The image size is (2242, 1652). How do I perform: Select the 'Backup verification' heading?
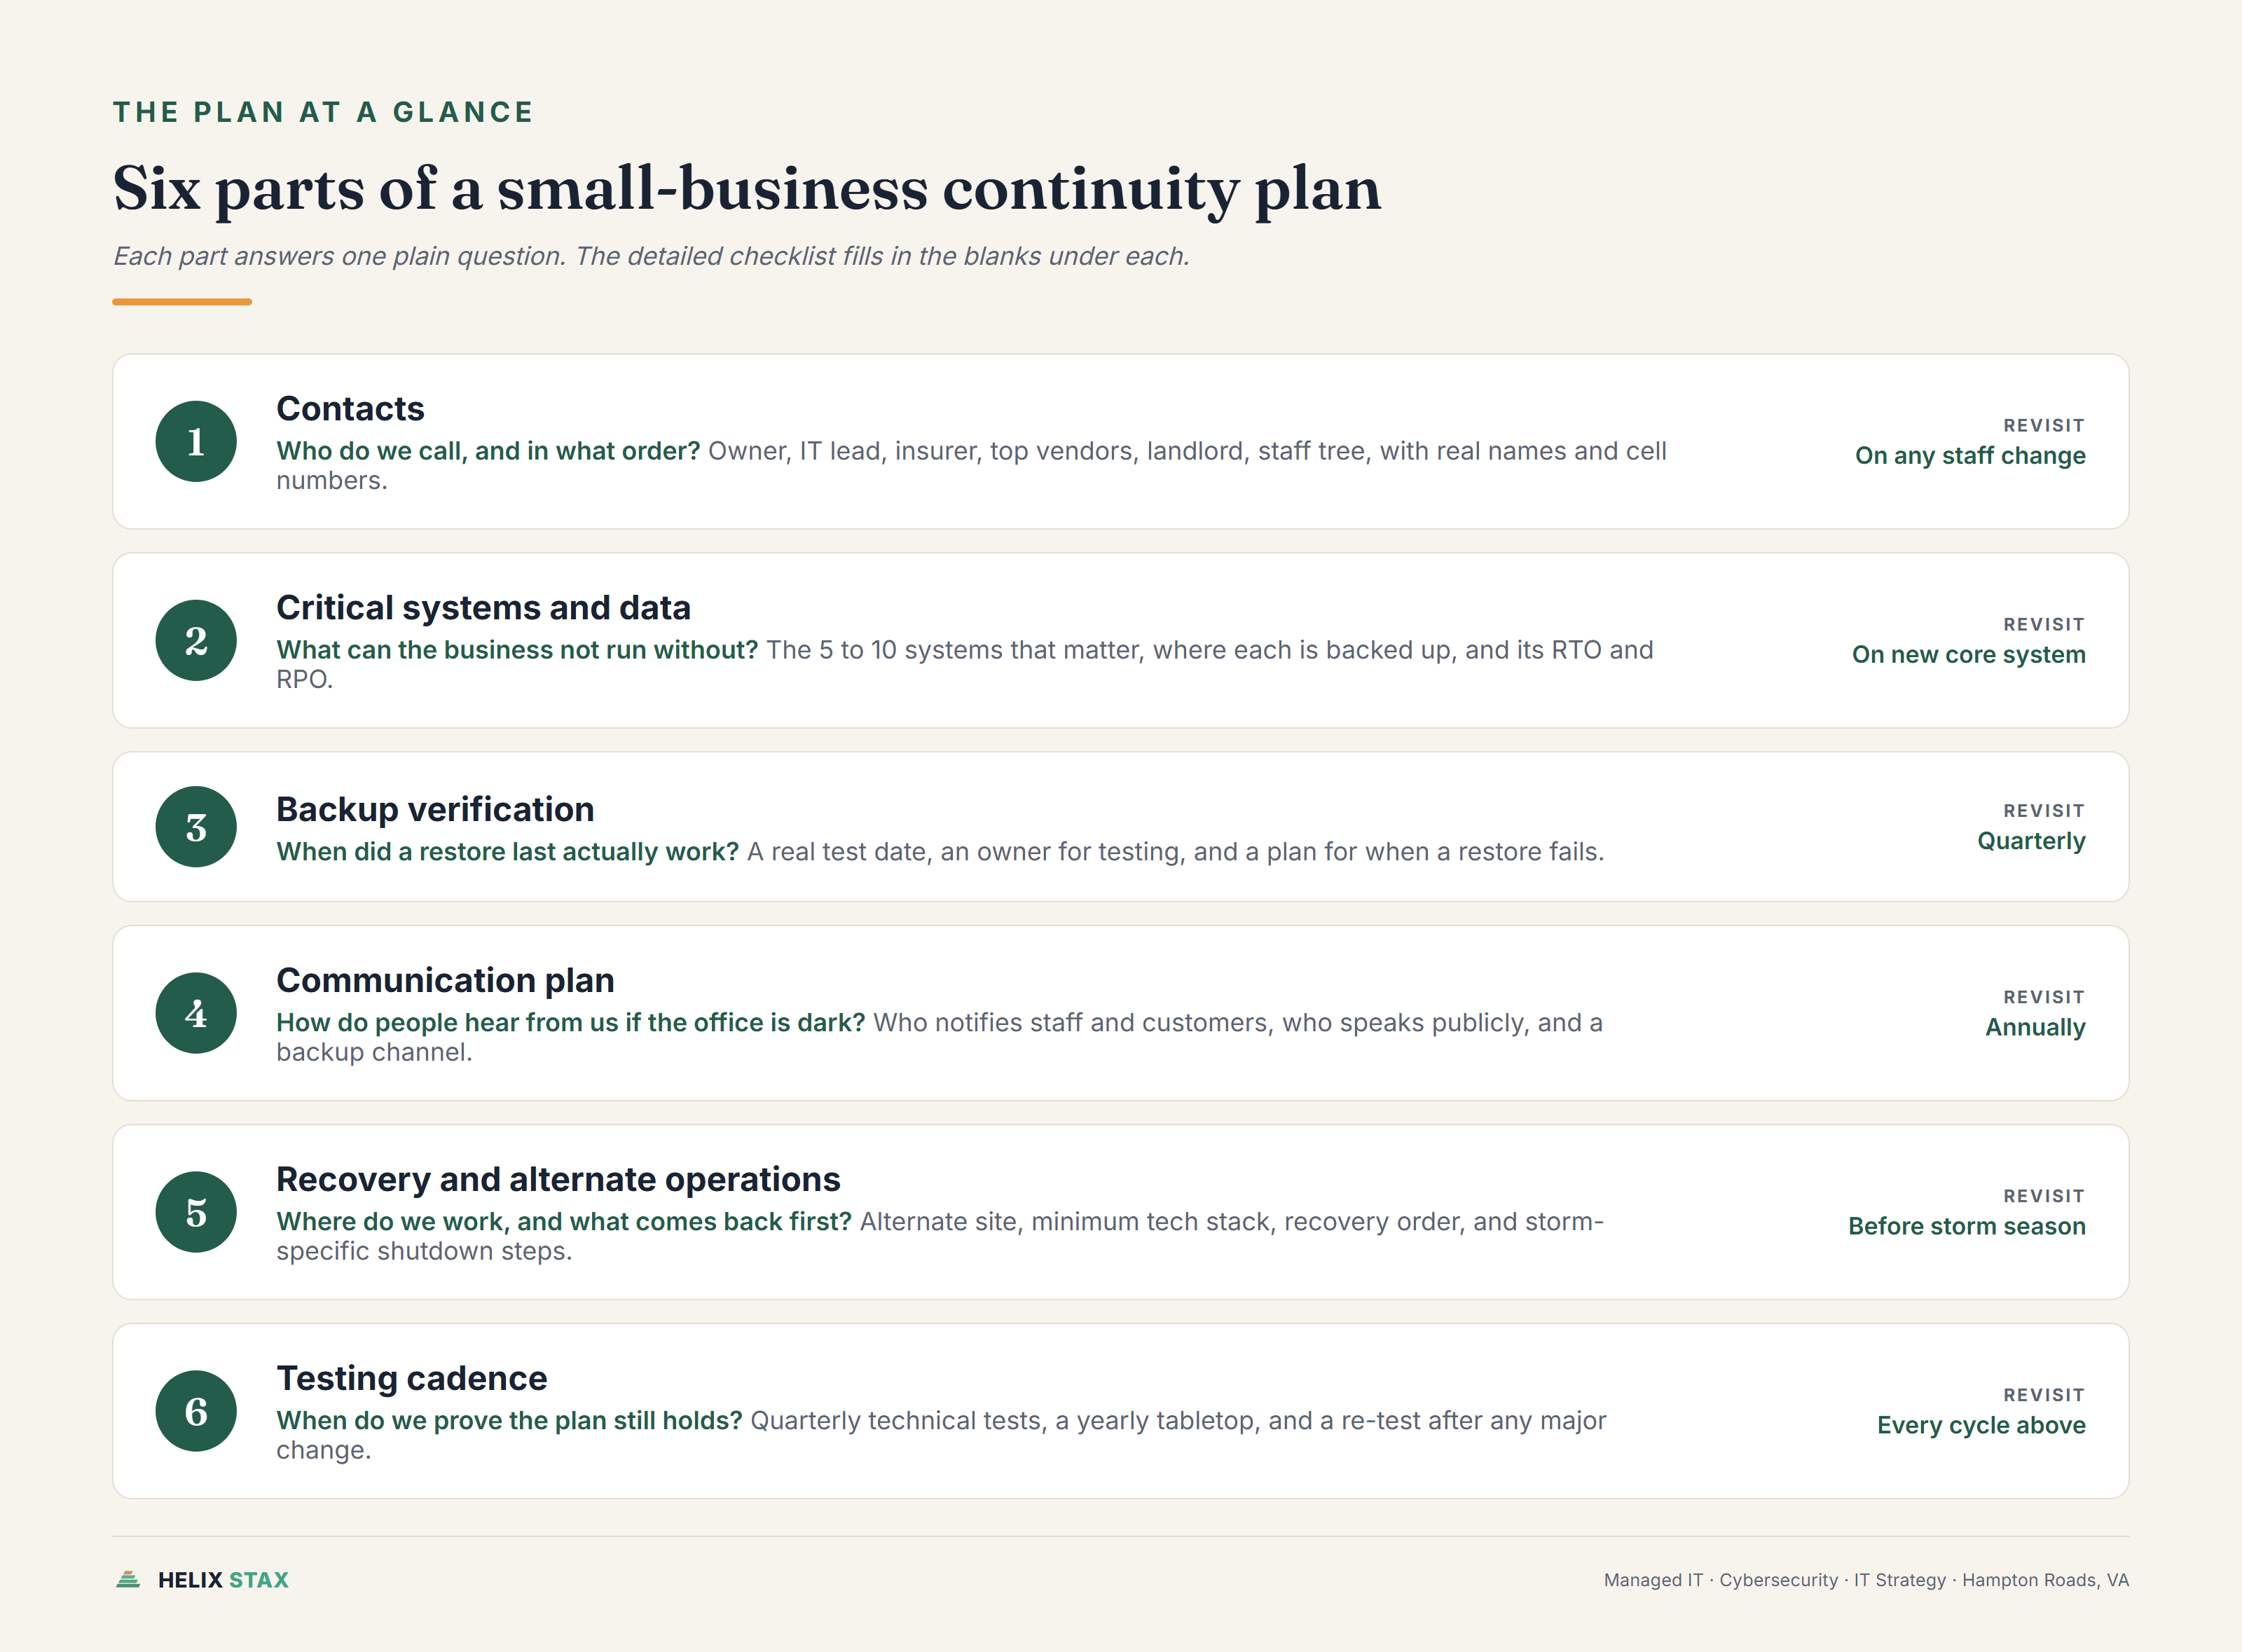coord(435,809)
